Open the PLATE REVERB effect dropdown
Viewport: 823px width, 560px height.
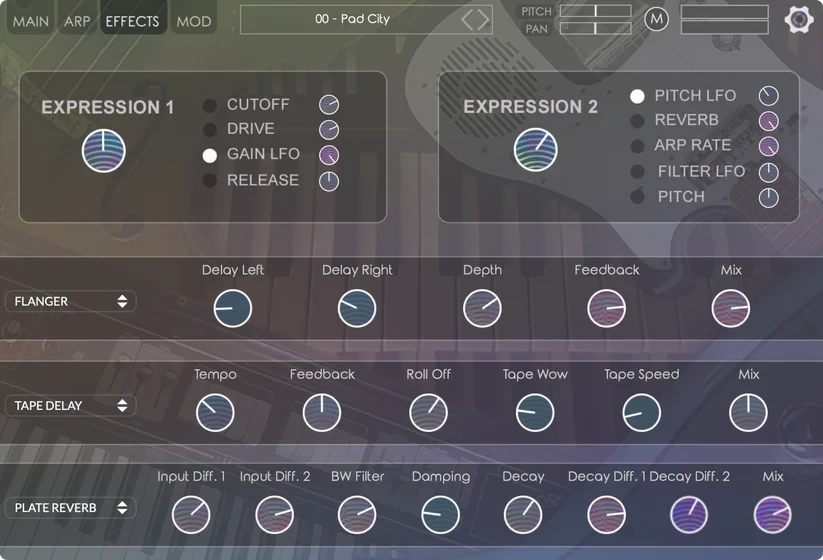pyautogui.click(x=70, y=508)
